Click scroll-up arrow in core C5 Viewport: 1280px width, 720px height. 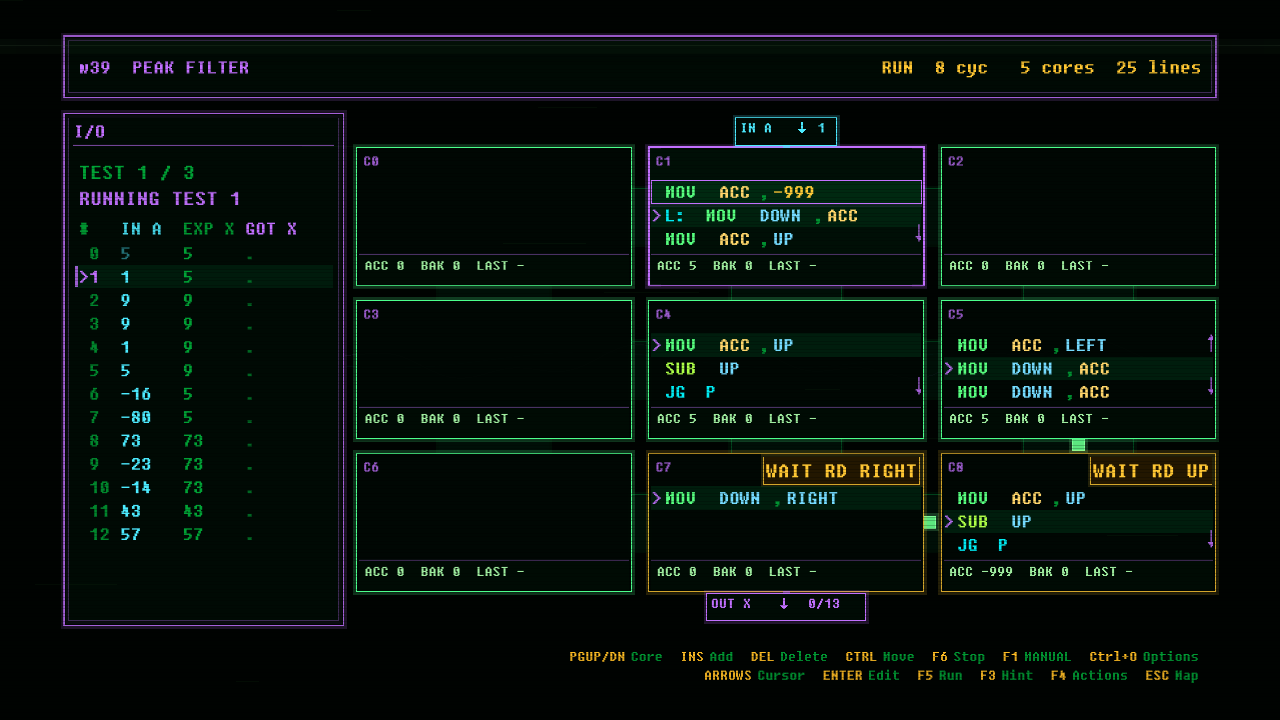[x=1211, y=343]
